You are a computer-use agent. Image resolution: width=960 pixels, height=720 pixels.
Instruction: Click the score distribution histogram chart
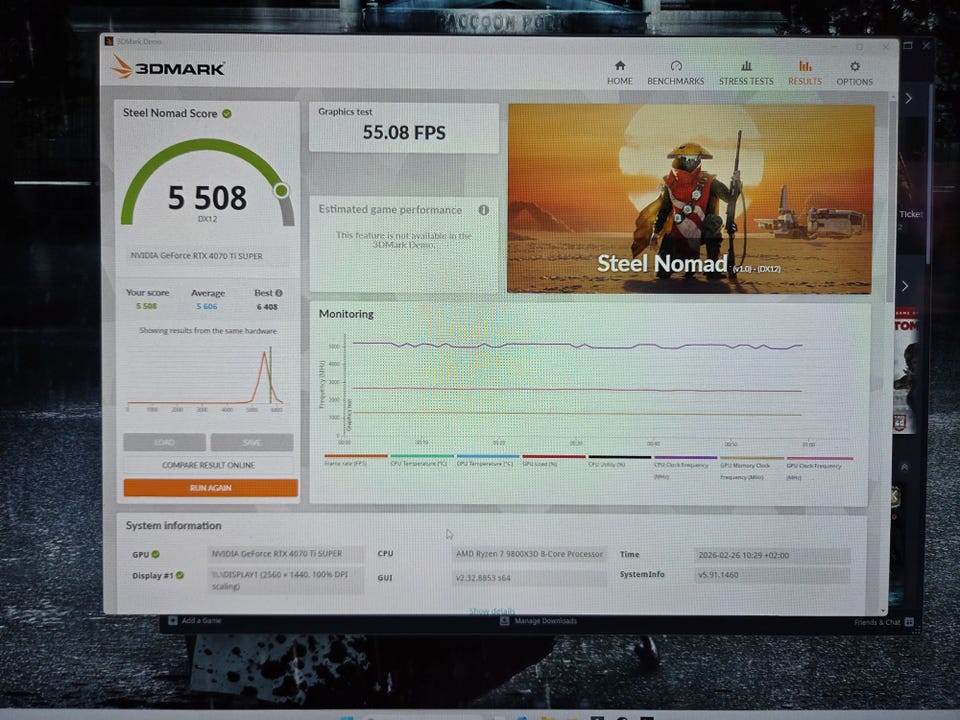click(x=205, y=378)
